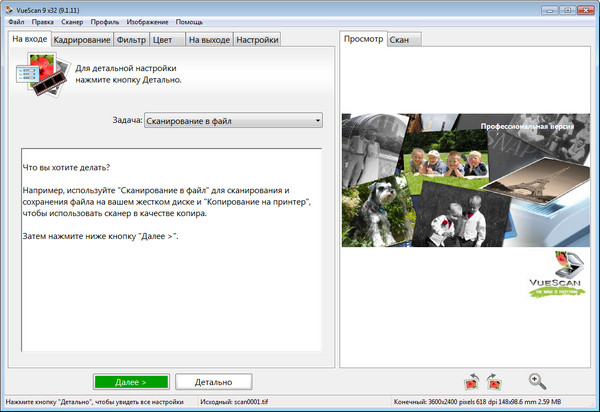Open the Помощь menu
This screenshot has height=412, width=600.
click(189, 21)
